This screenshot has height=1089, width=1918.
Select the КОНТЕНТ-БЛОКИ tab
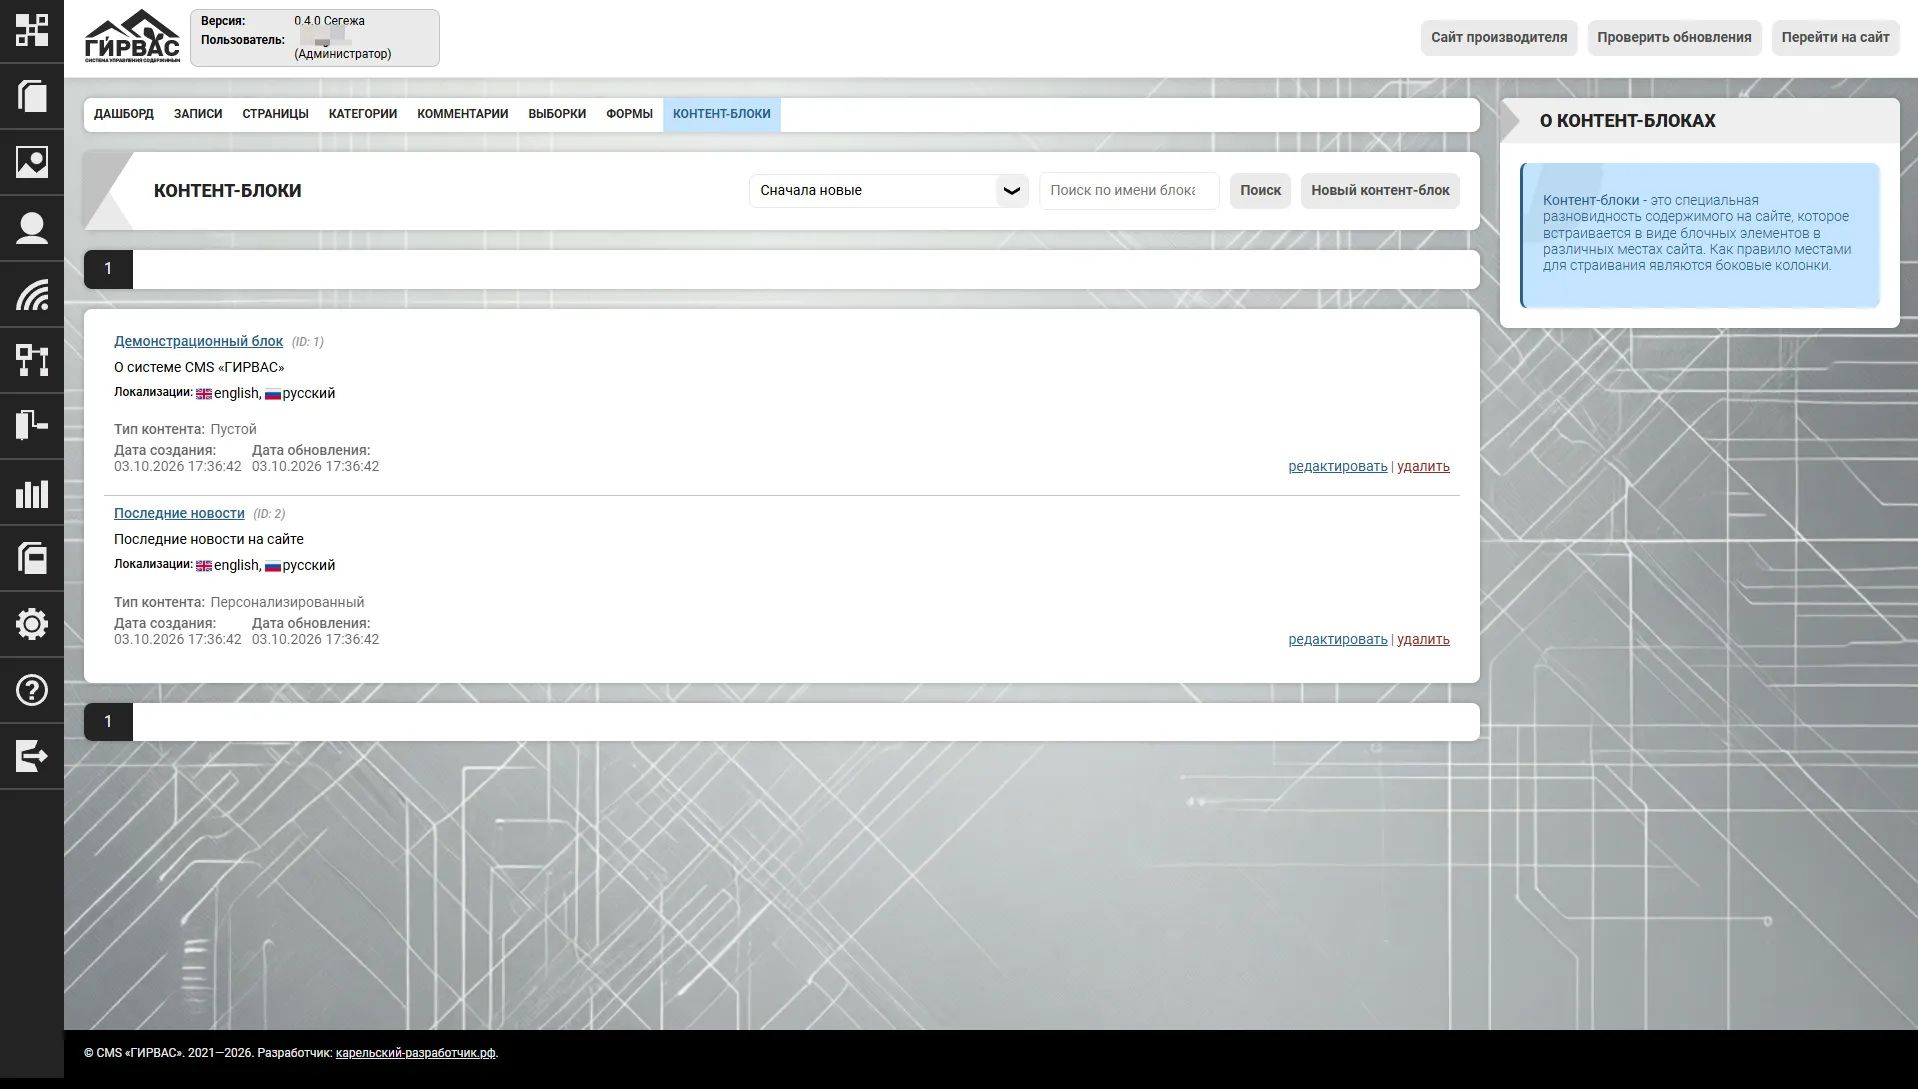pos(722,114)
